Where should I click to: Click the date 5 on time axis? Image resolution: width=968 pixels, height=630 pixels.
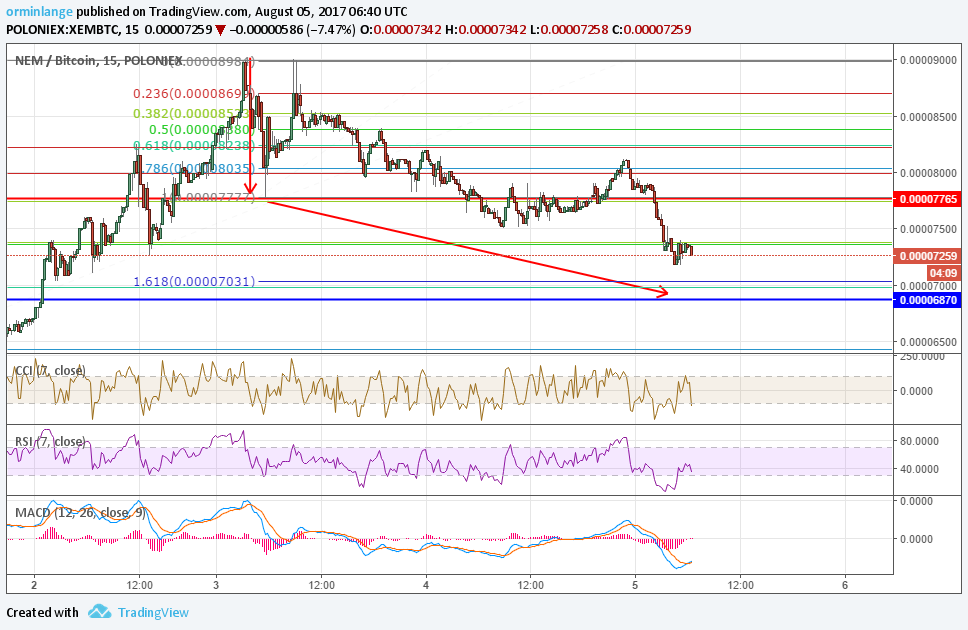635,585
